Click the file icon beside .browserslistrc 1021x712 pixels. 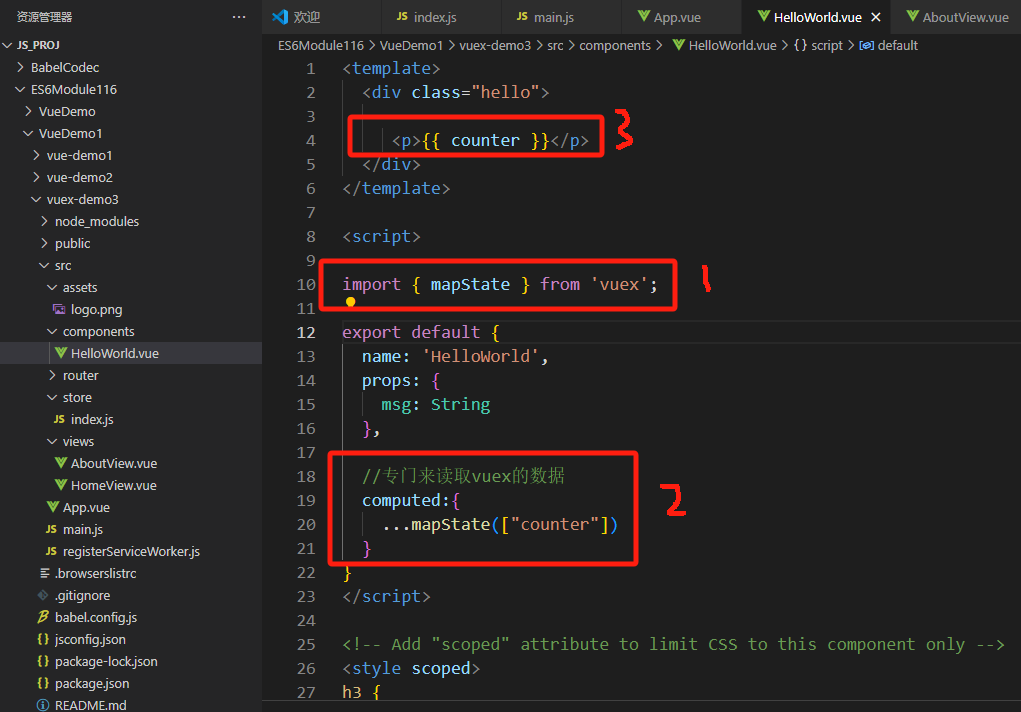44,573
